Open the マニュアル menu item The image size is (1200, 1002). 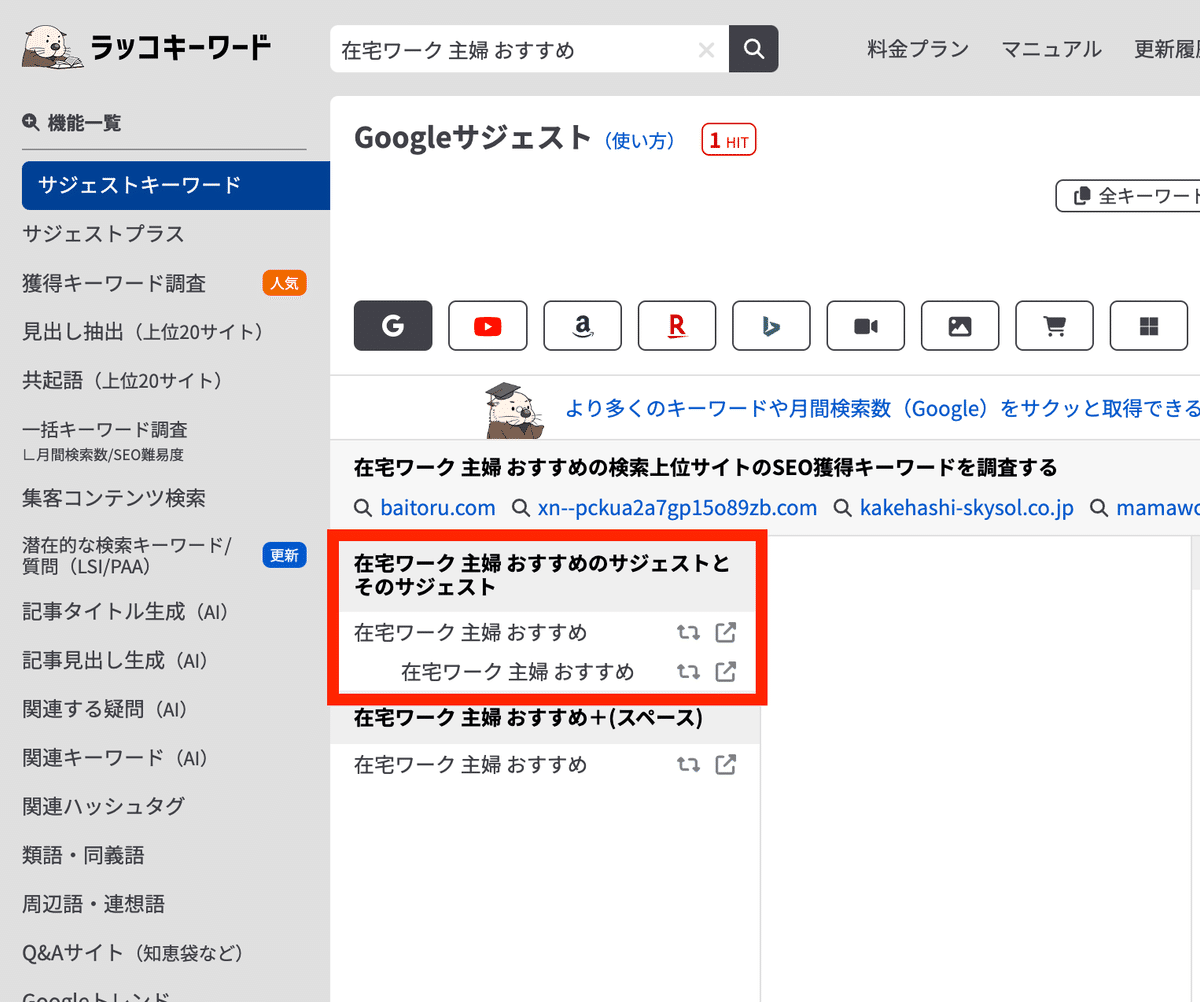click(1051, 48)
